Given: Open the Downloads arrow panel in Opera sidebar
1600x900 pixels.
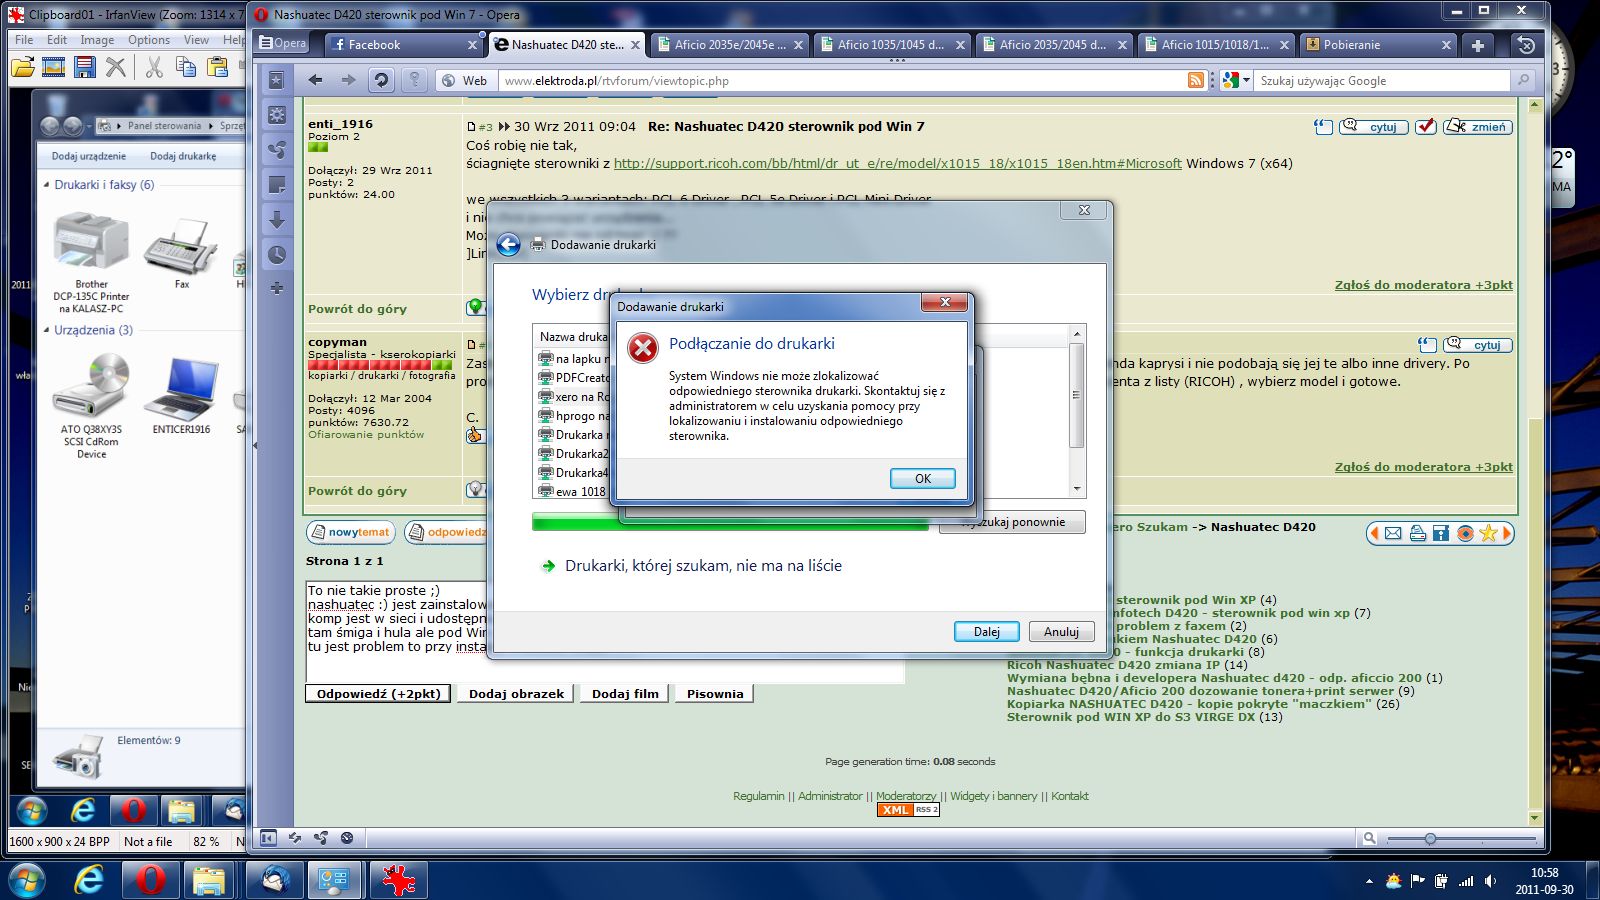Looking at the screenshot, I should click(277, 220).
